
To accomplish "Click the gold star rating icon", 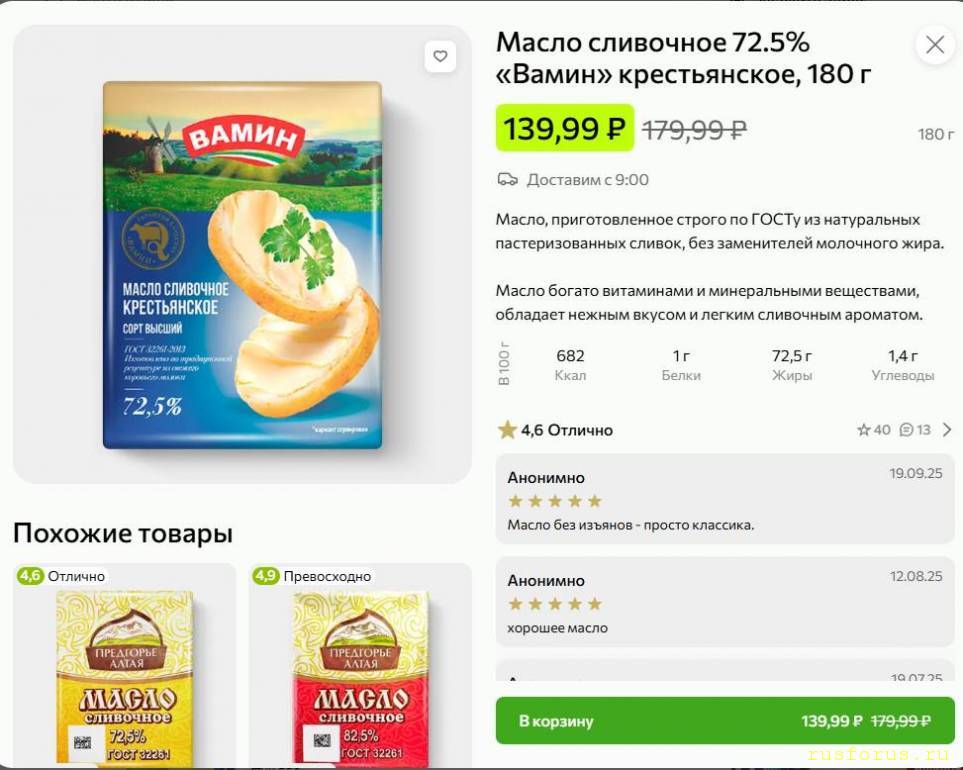I will [x=507, y=430].
